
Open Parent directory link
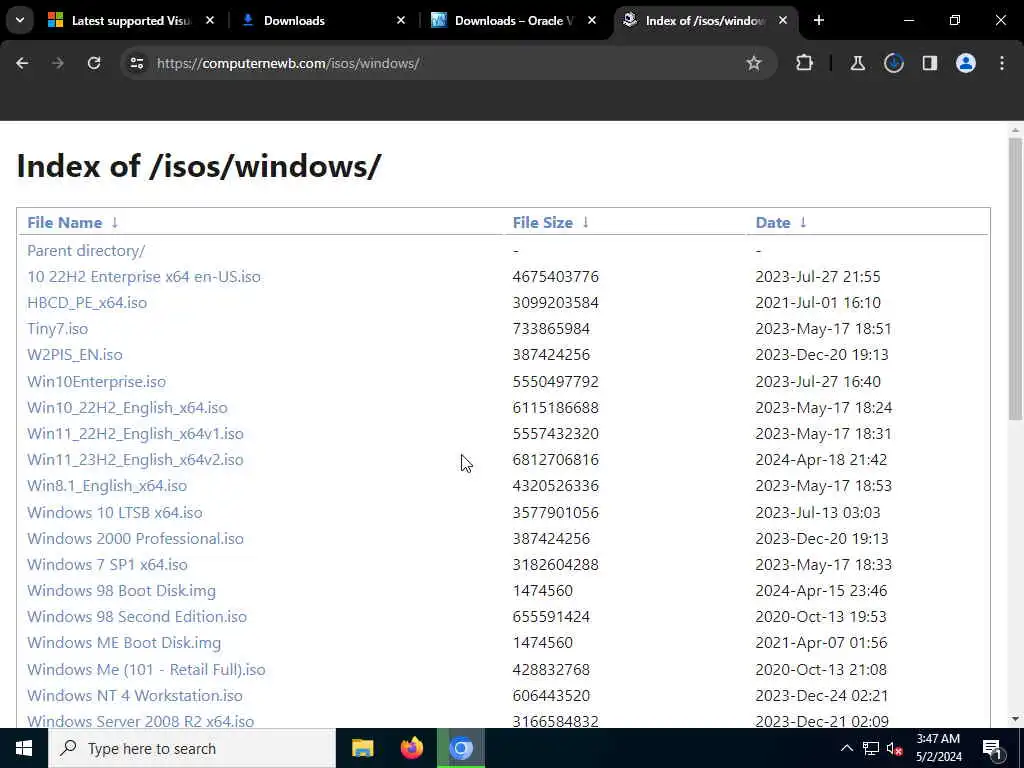coord(86,250)
